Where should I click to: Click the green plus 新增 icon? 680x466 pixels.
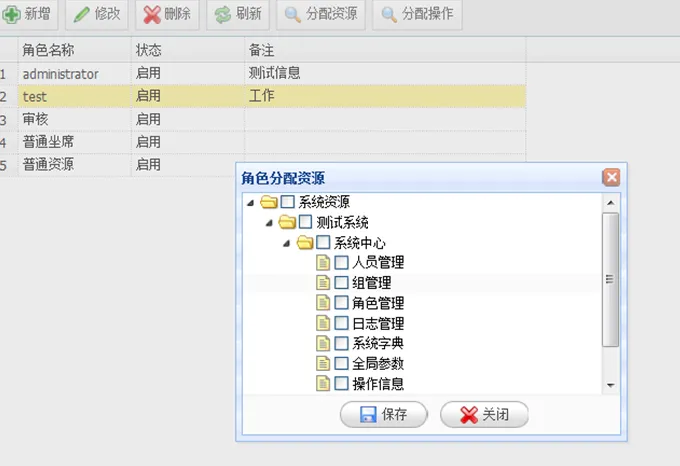point(11,14)
